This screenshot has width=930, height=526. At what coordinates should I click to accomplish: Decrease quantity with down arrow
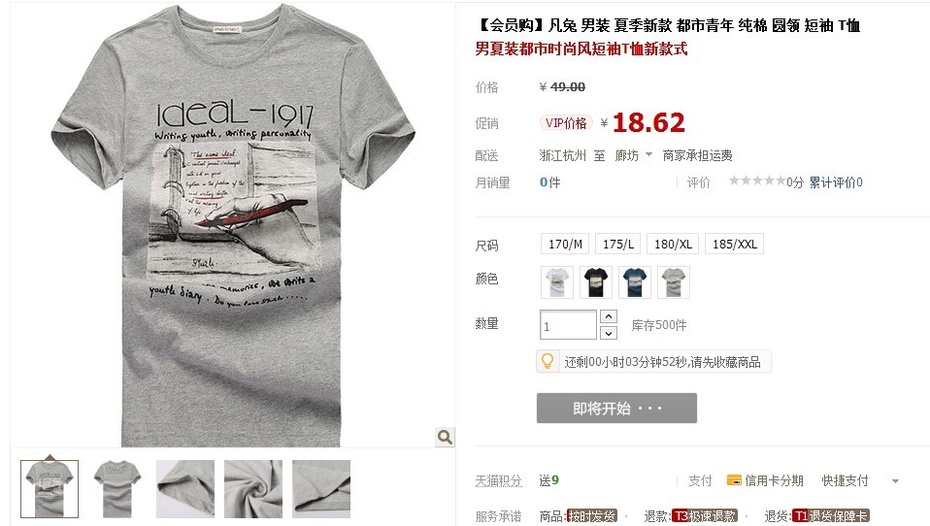[609, 333]
